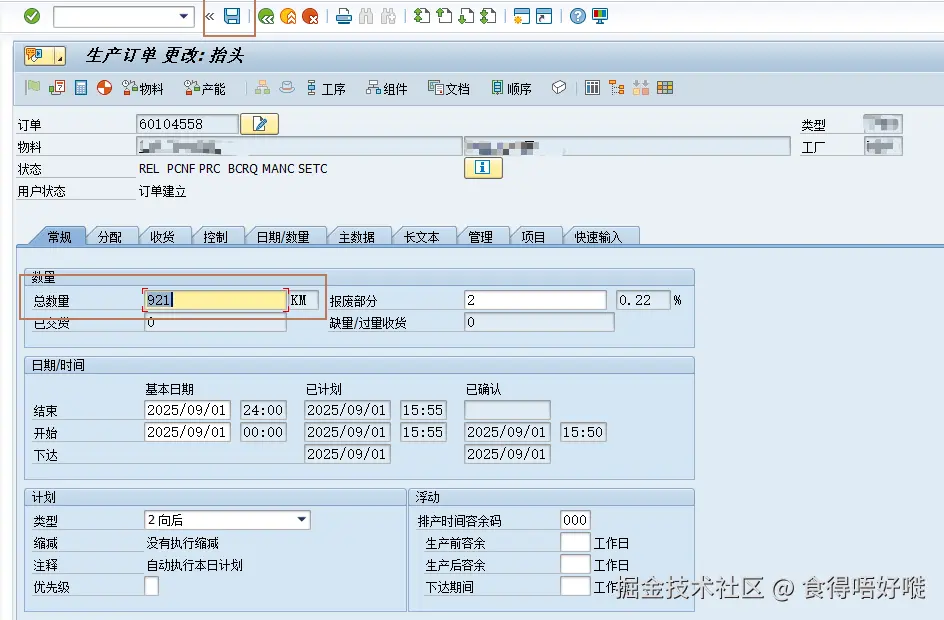Switch to the 分配 tab
This screenshot has height=620, width=944.
click(110, 237)
